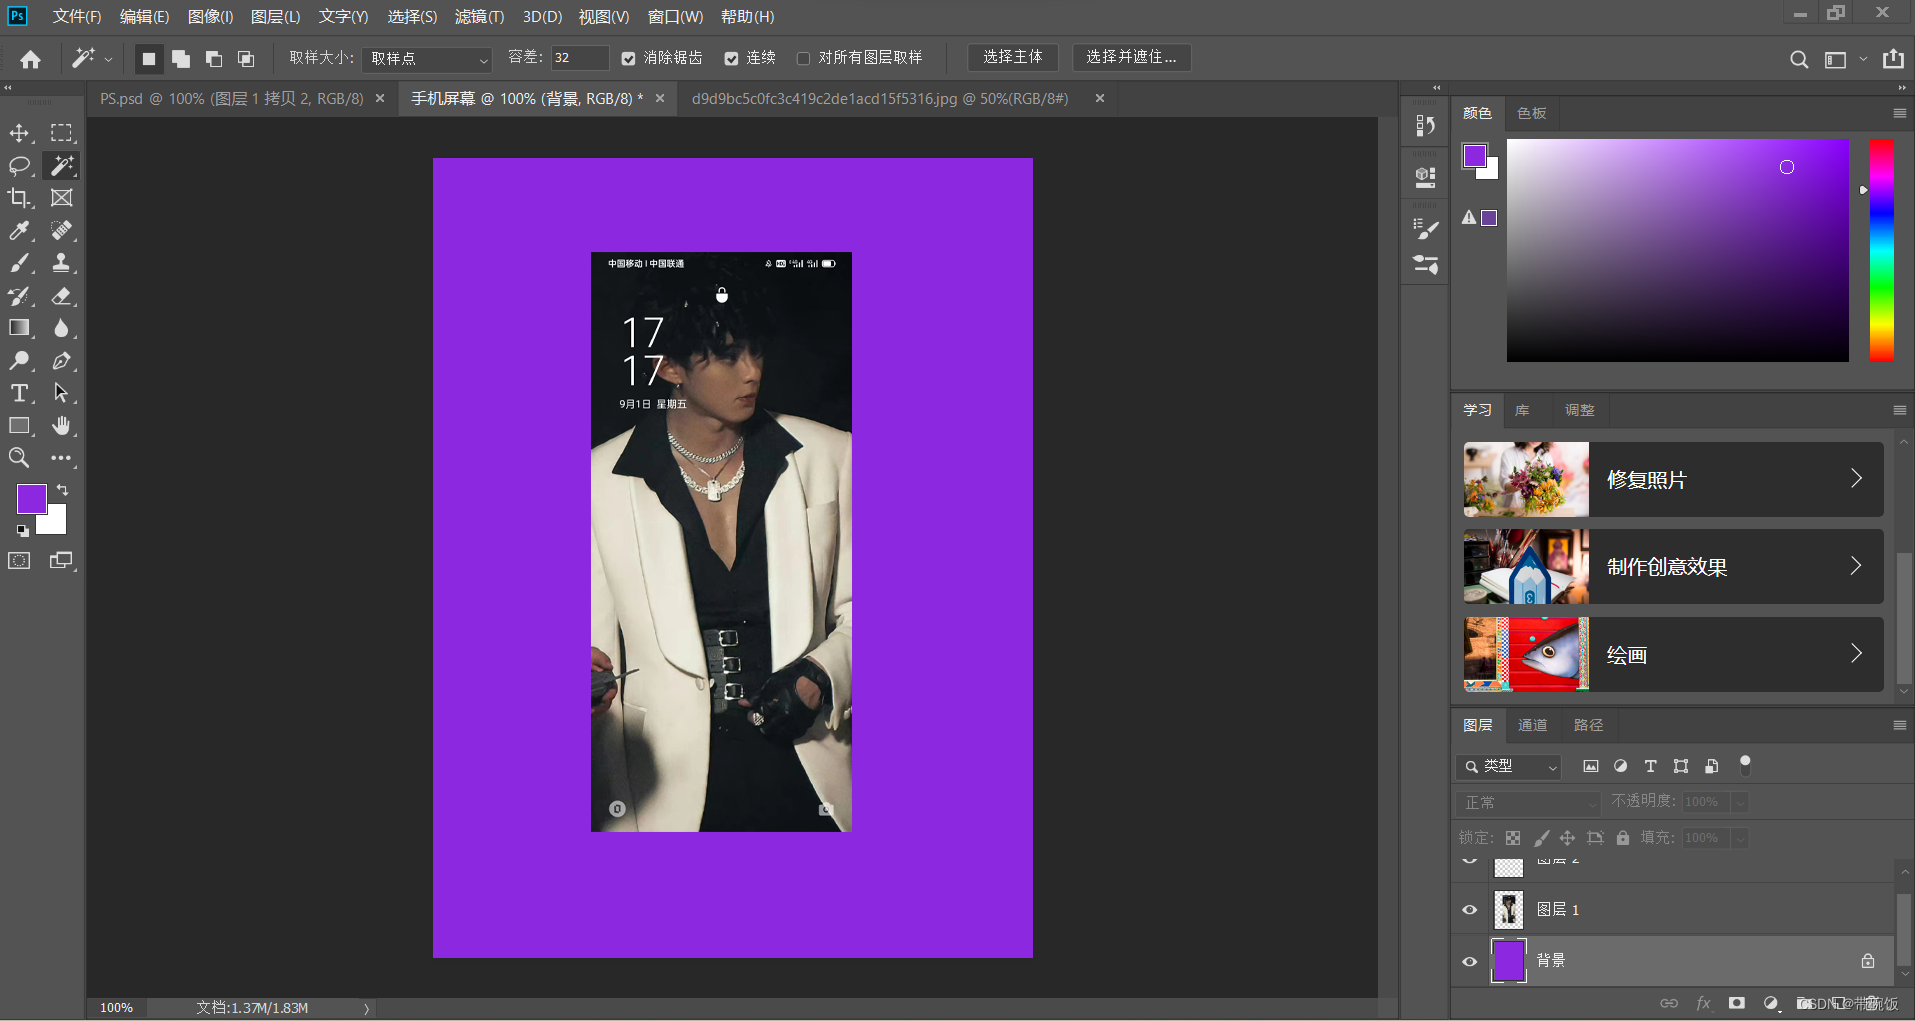Select the Frame tool

(62, 198)
